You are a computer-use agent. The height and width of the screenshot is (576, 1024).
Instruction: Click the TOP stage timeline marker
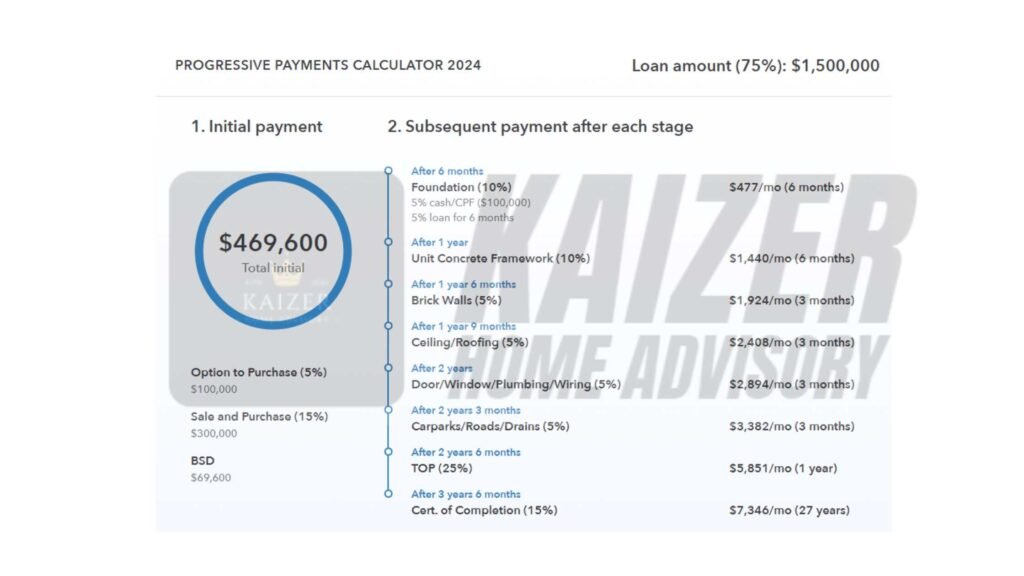(389, 452)
